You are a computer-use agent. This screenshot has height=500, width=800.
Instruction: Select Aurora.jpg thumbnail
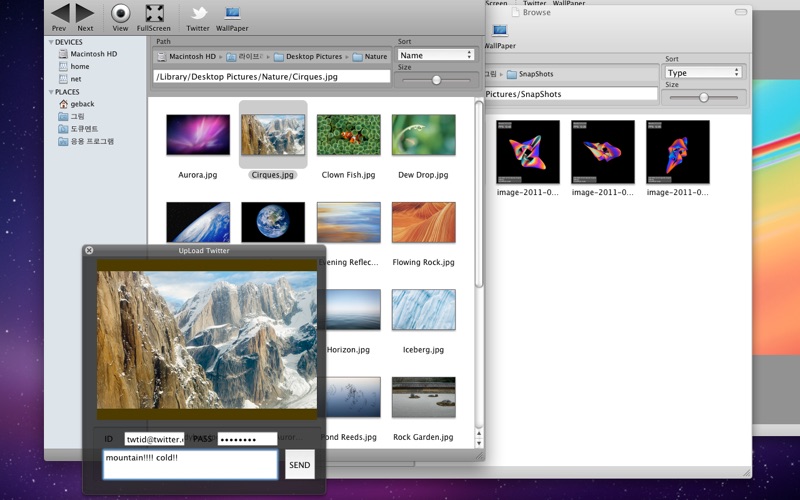tap(198, 135)
